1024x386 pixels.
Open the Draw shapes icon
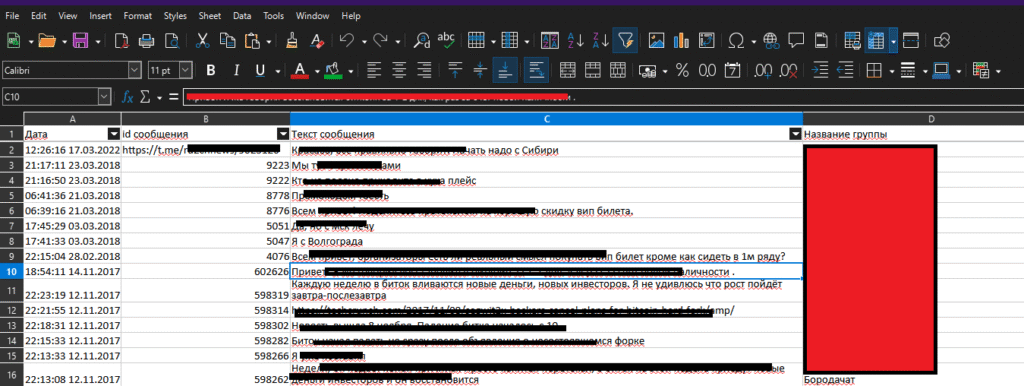(x=942, y=40)
